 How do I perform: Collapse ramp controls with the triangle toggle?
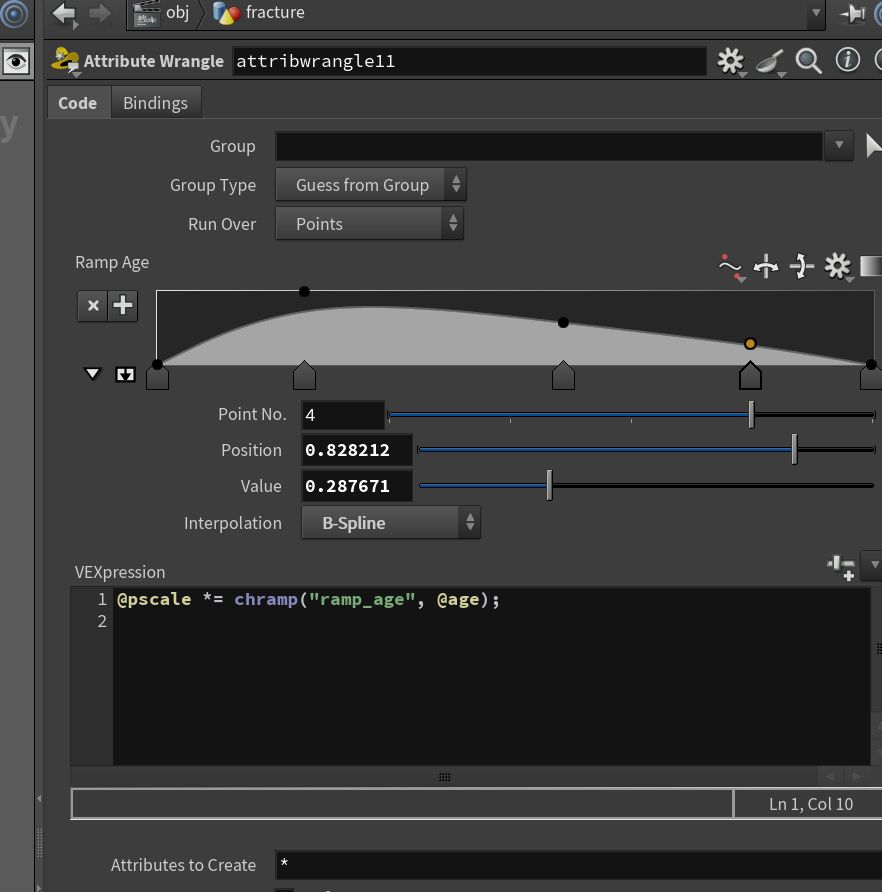tap(92, 374)
